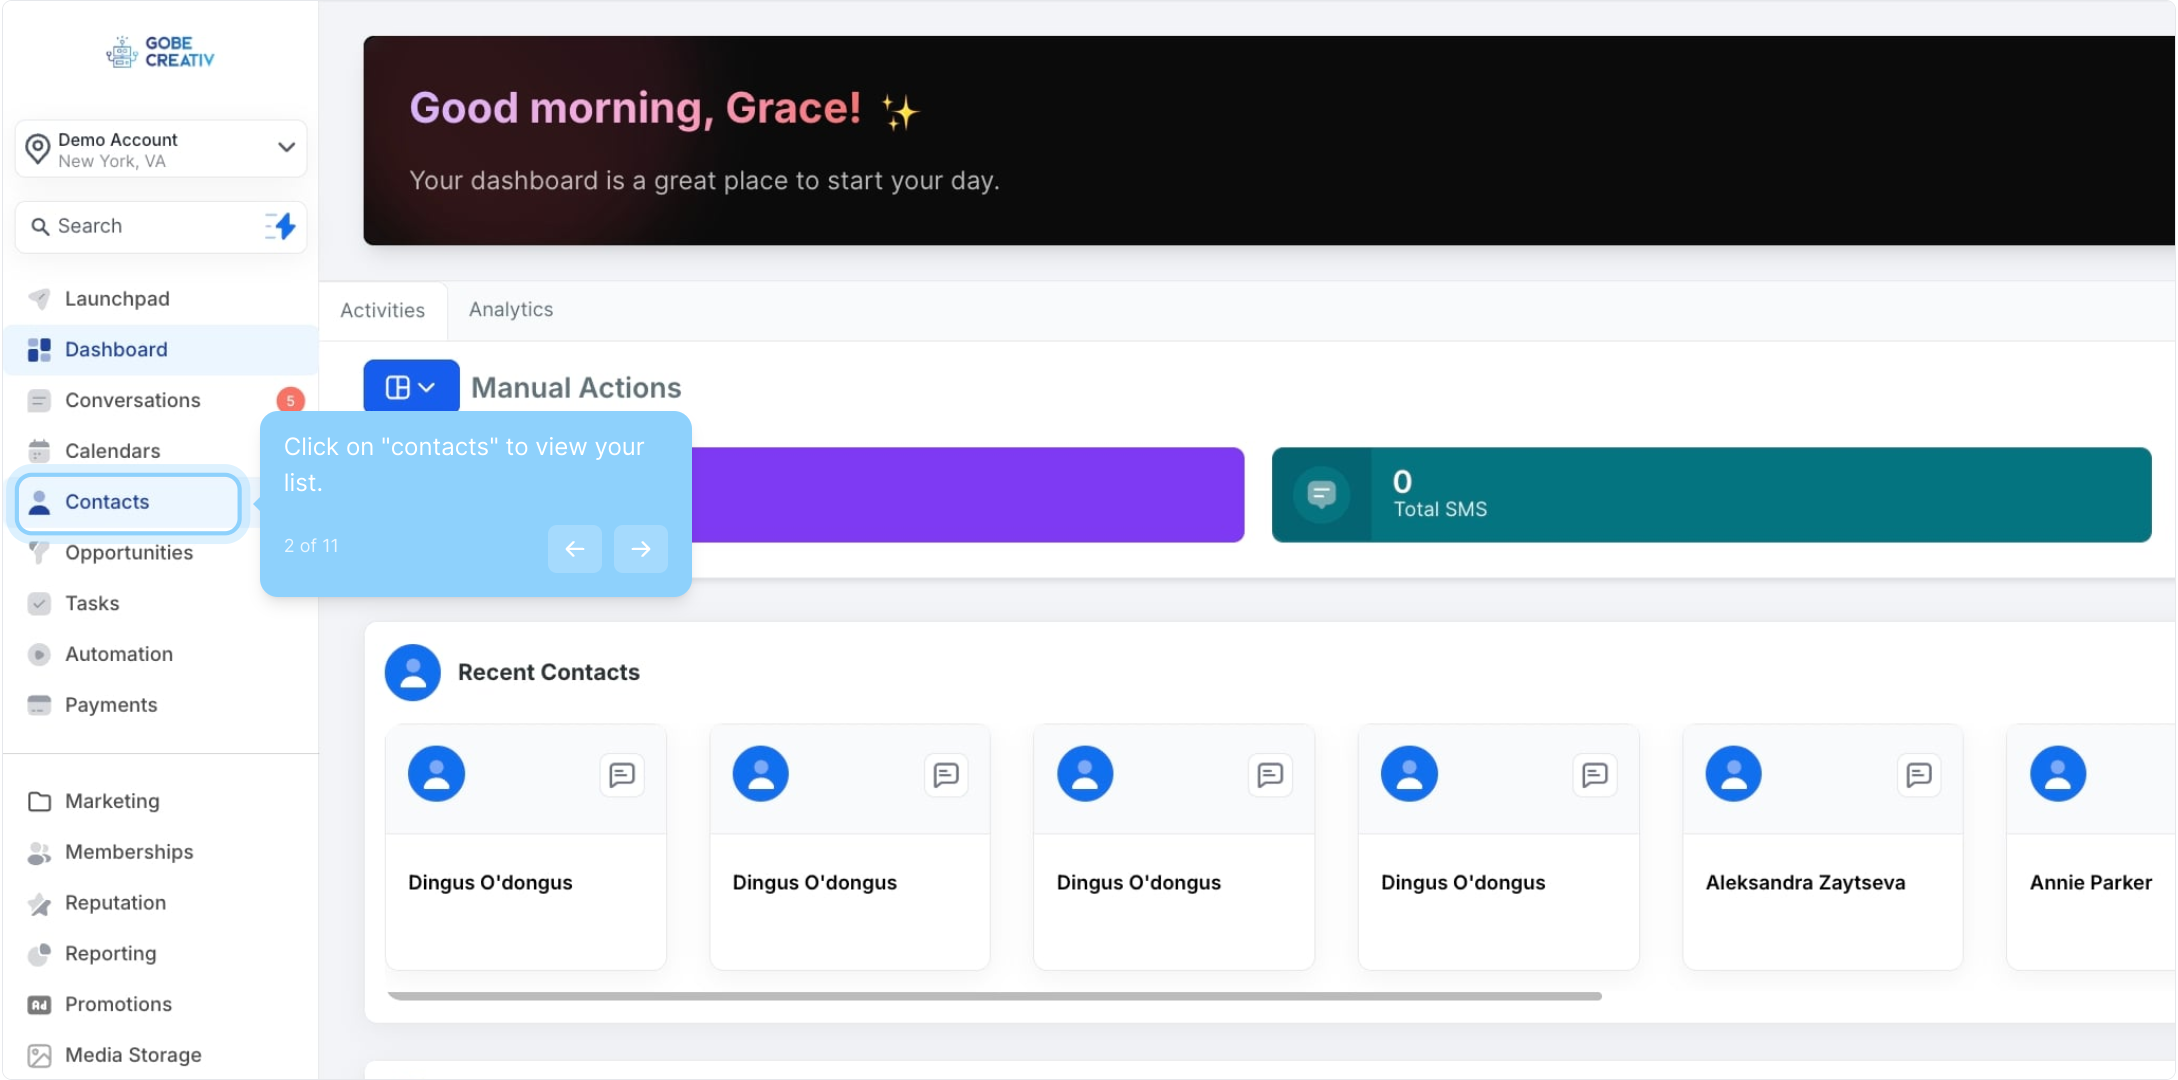Go to previous tour step arrow
This screenshot has height=1080, width=2178.
(x=574, y=548)
